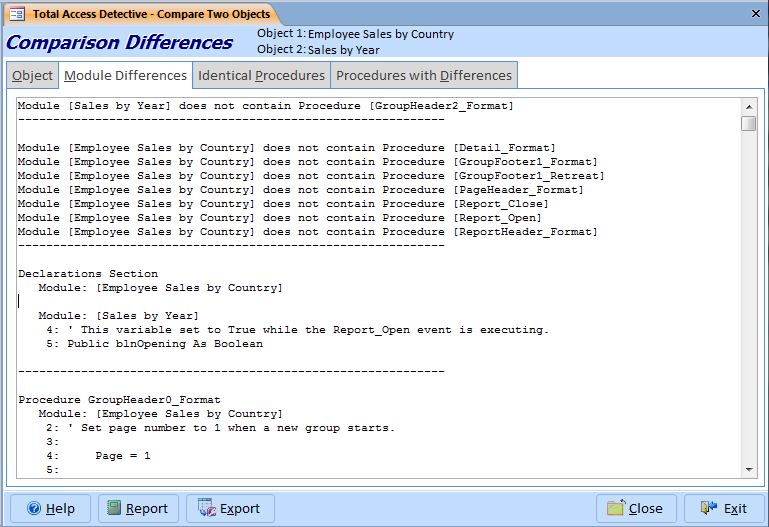The width and height of the screenshot is (769, 527).
Task: Click the line mentioning ReportHeader_Format
Action: click(308, 232)
